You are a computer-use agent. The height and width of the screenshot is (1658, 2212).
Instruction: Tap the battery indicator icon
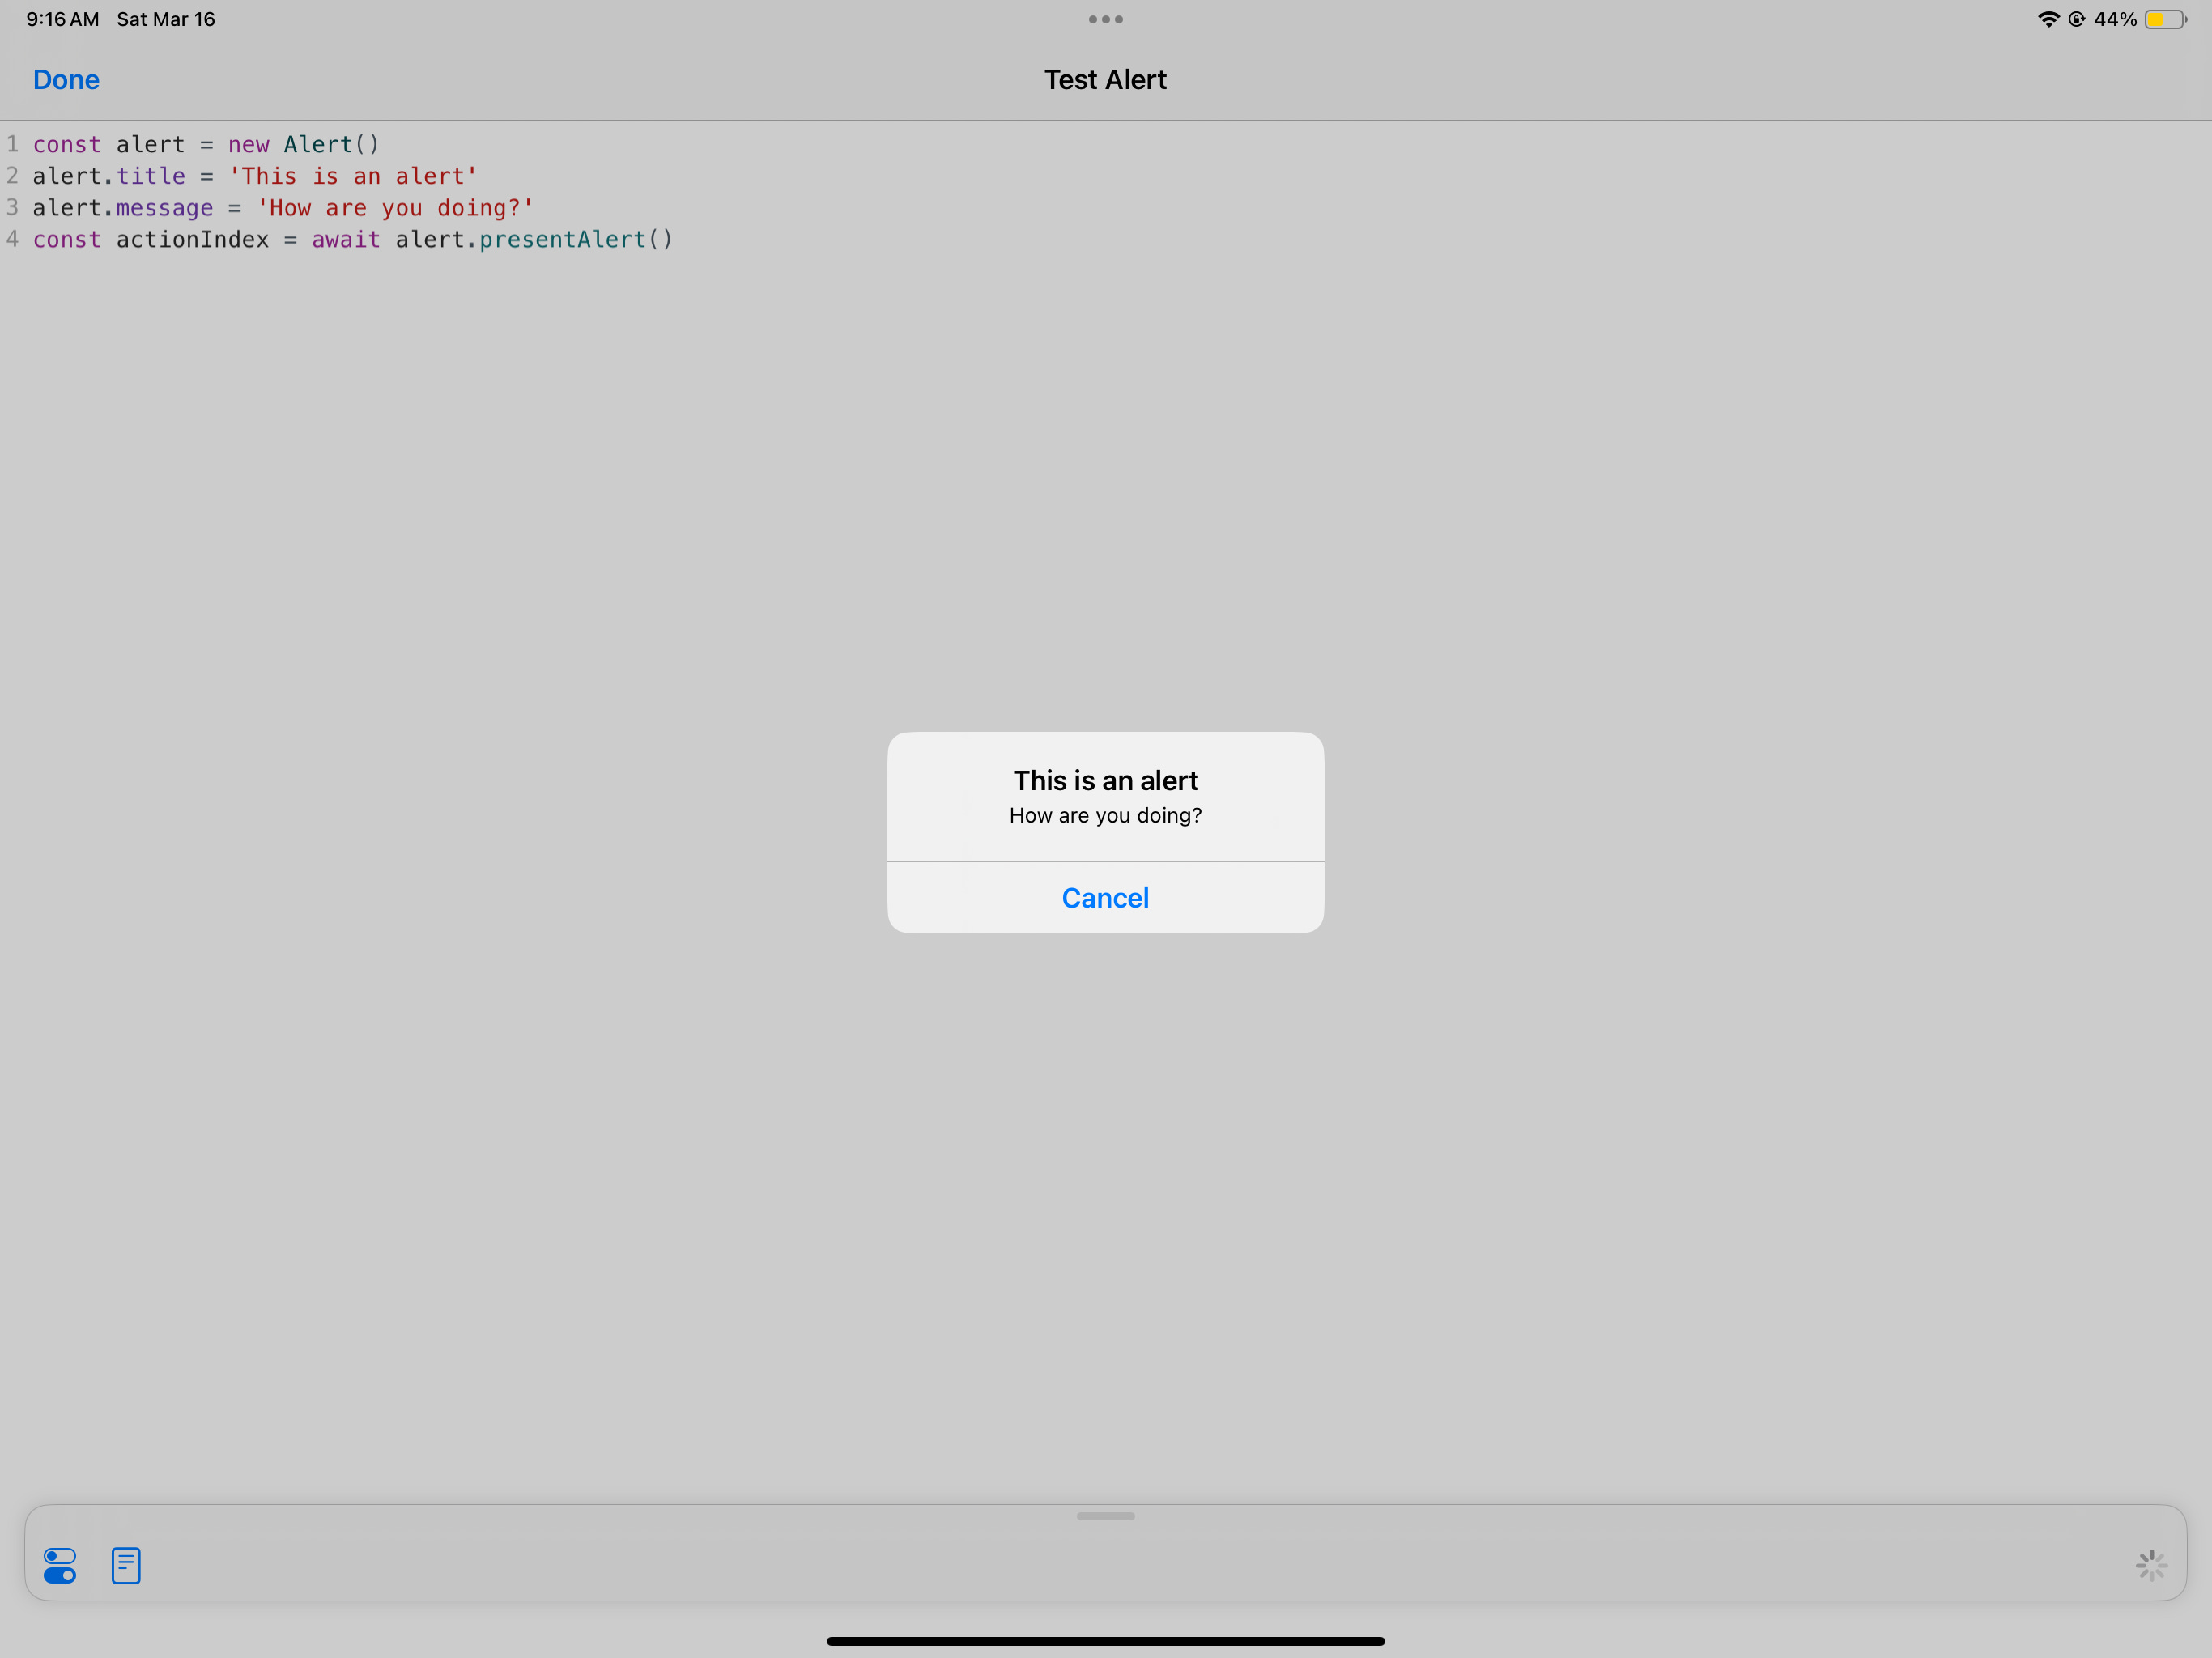click(x=2165, y=19)
